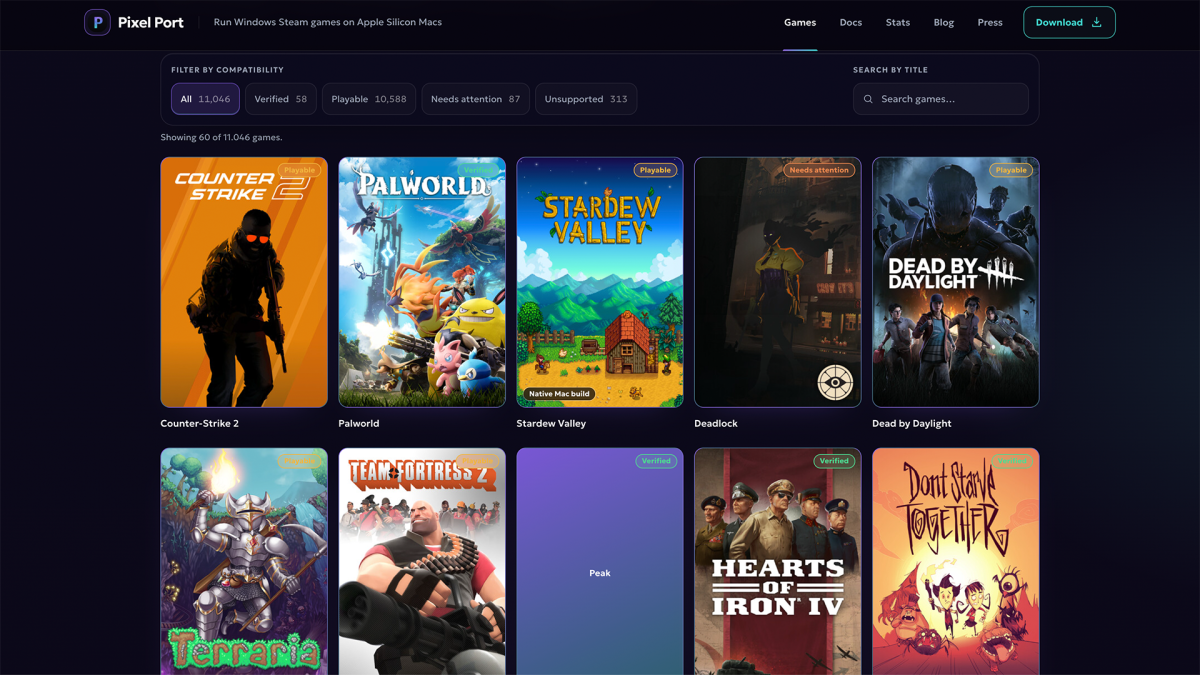The width and height of the screenshot is (1200, 675).
Task: Click the Counter-Strike 2 title text
Action: tap(199, 423)
